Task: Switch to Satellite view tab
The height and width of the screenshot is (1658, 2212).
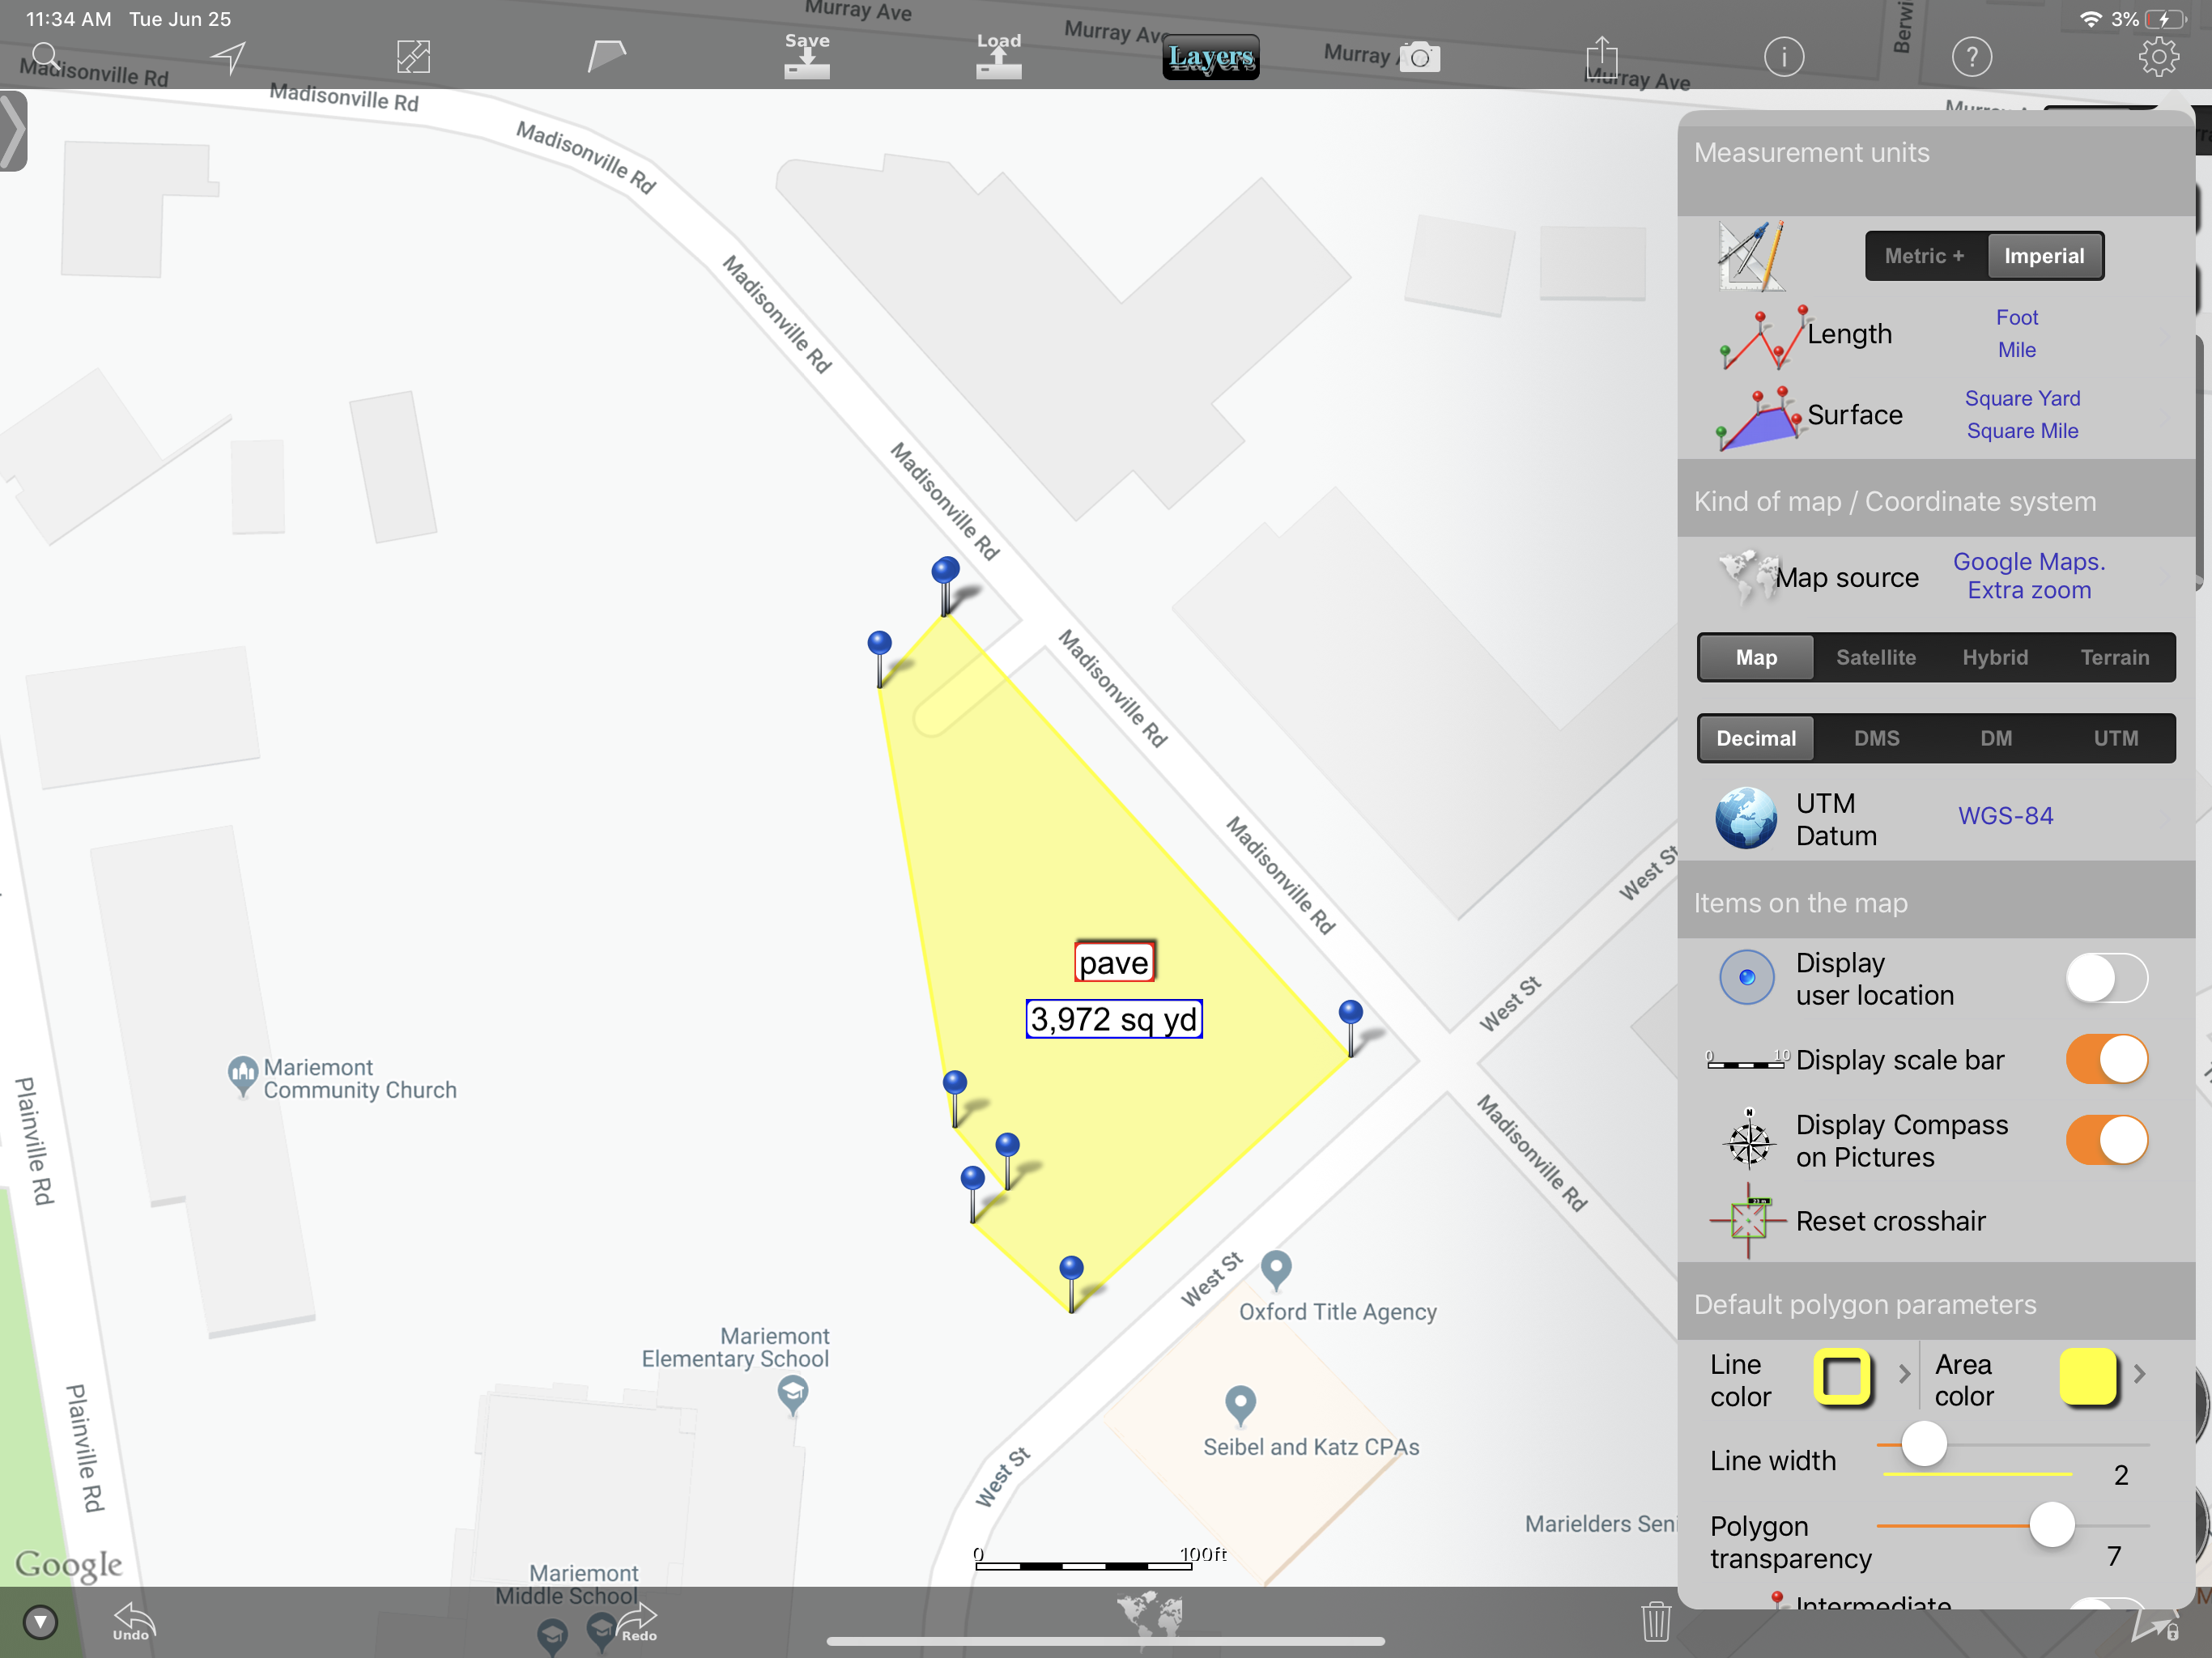Action: tap(1876, 657)
